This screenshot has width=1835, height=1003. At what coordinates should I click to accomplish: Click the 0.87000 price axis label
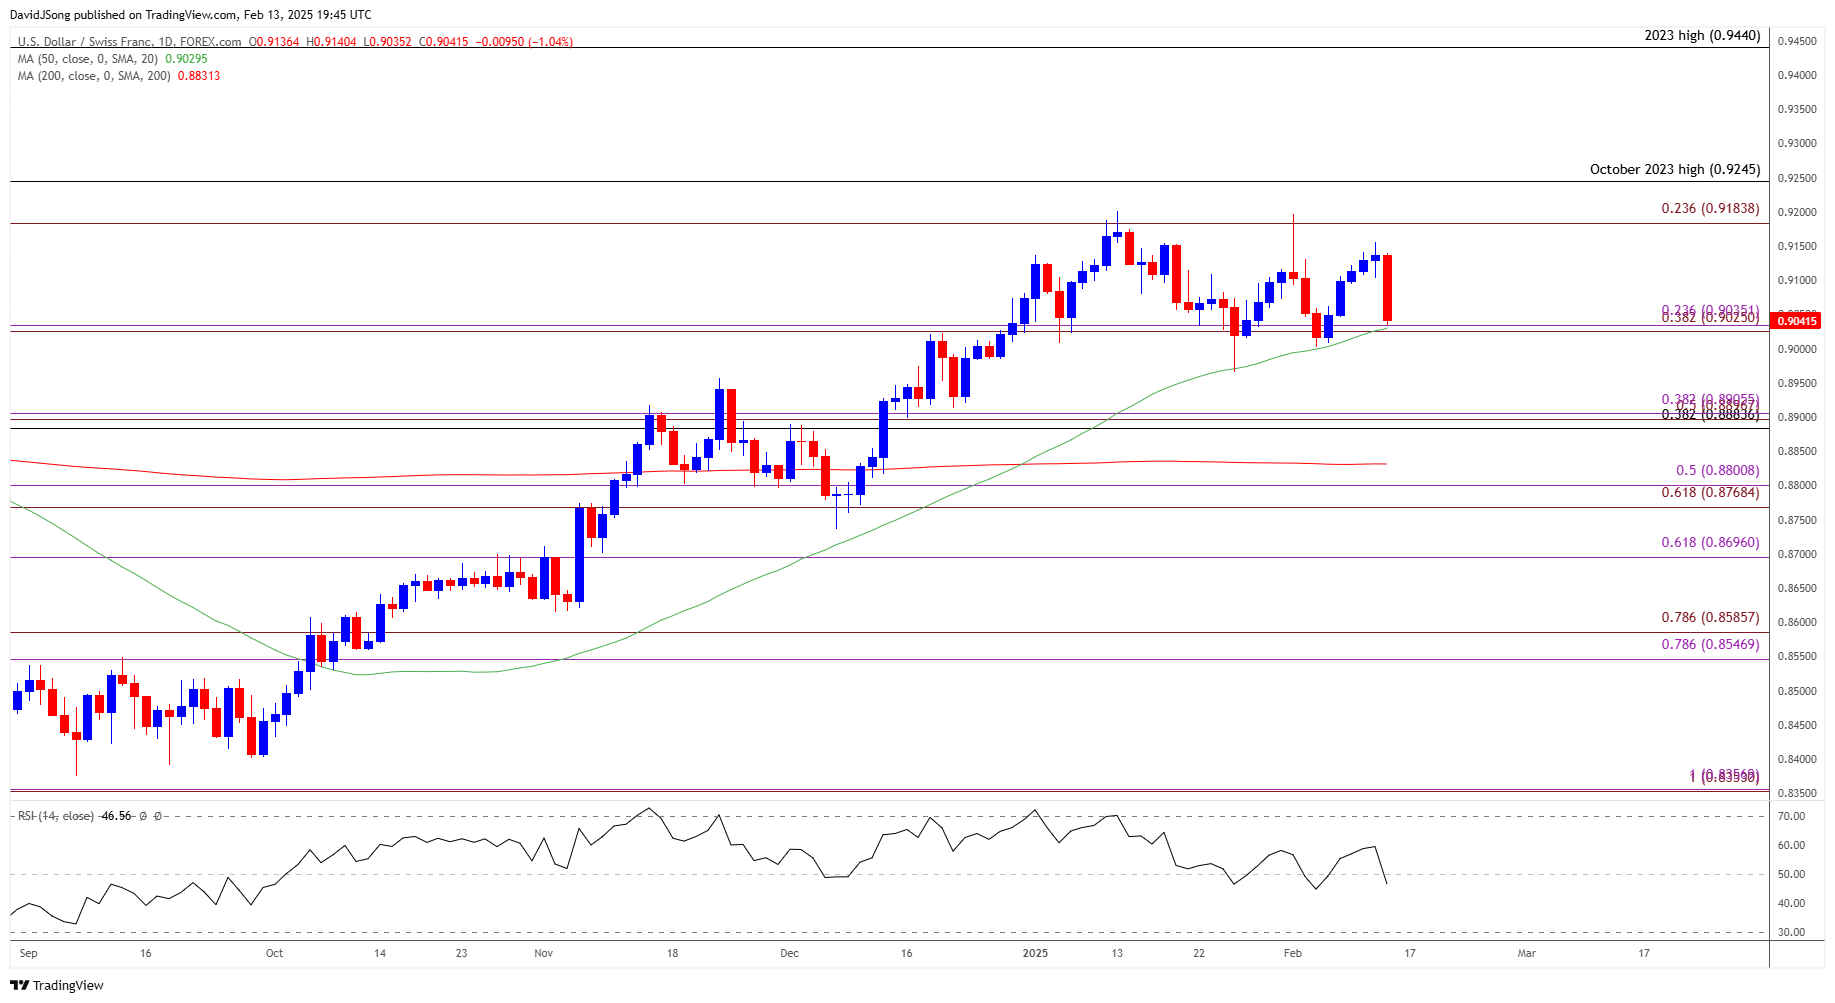1797,554
